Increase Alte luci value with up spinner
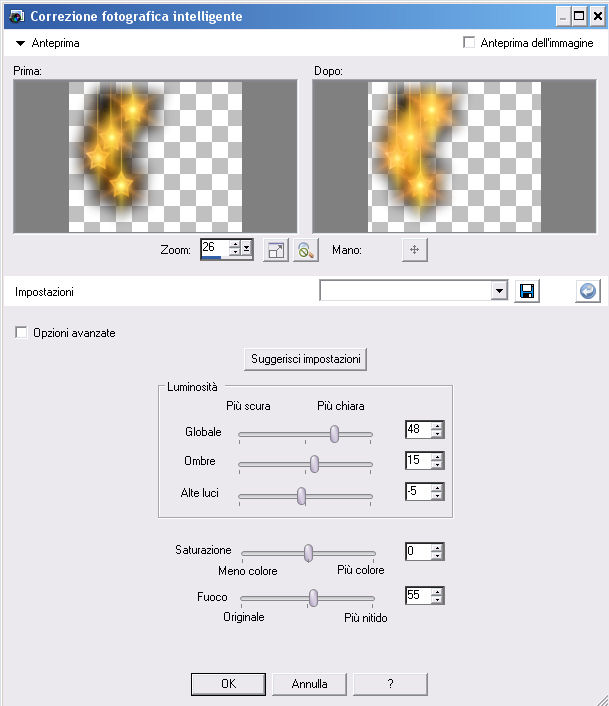 coord(437,488)
